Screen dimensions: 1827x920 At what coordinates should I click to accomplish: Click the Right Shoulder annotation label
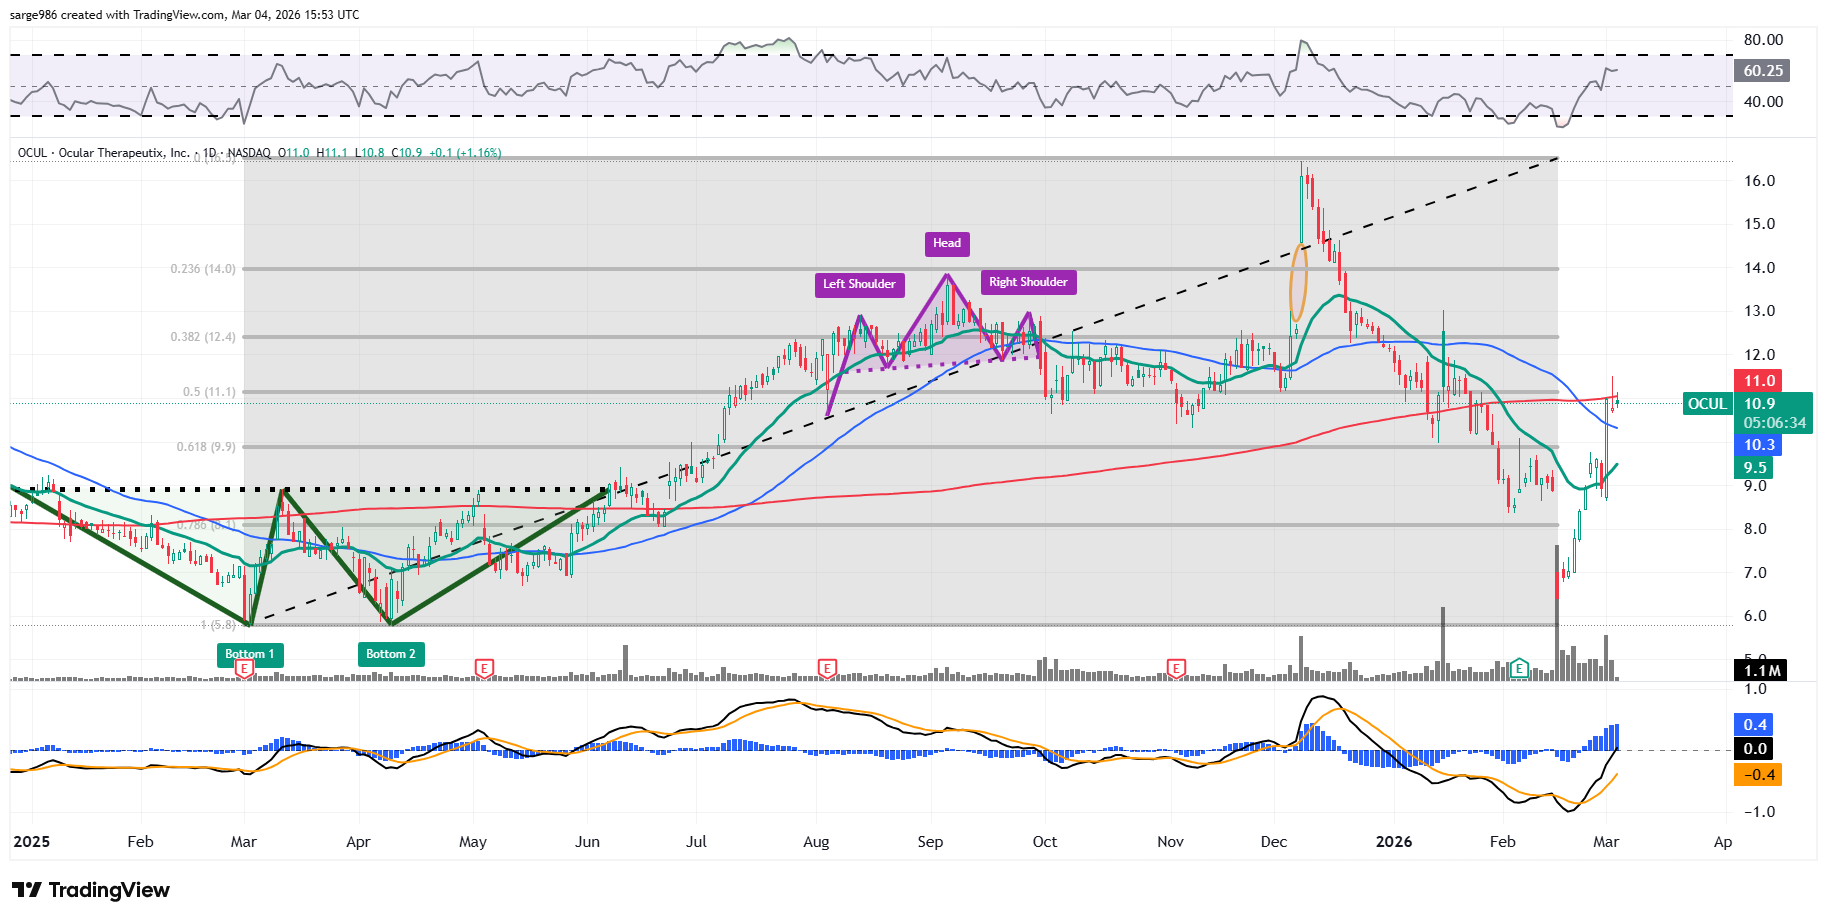click(x=1028, y=282)
